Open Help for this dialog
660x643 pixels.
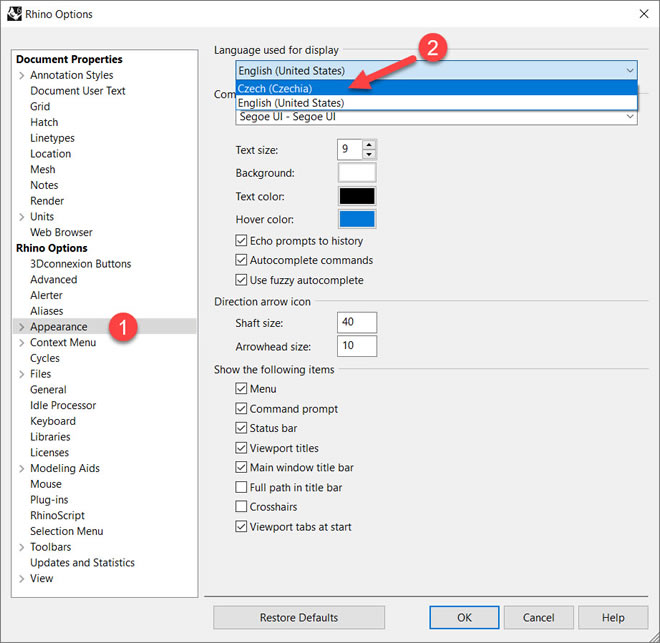click(x=613, y=617)
